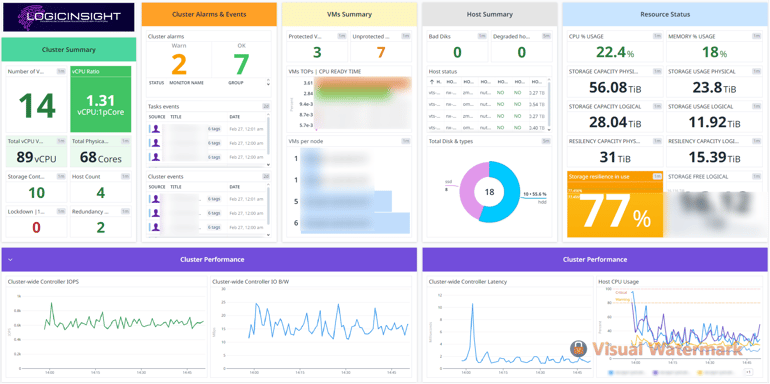770x384 pixels.
Task: Click the Host CPU Usage chart title
Action: pos(618,282)
